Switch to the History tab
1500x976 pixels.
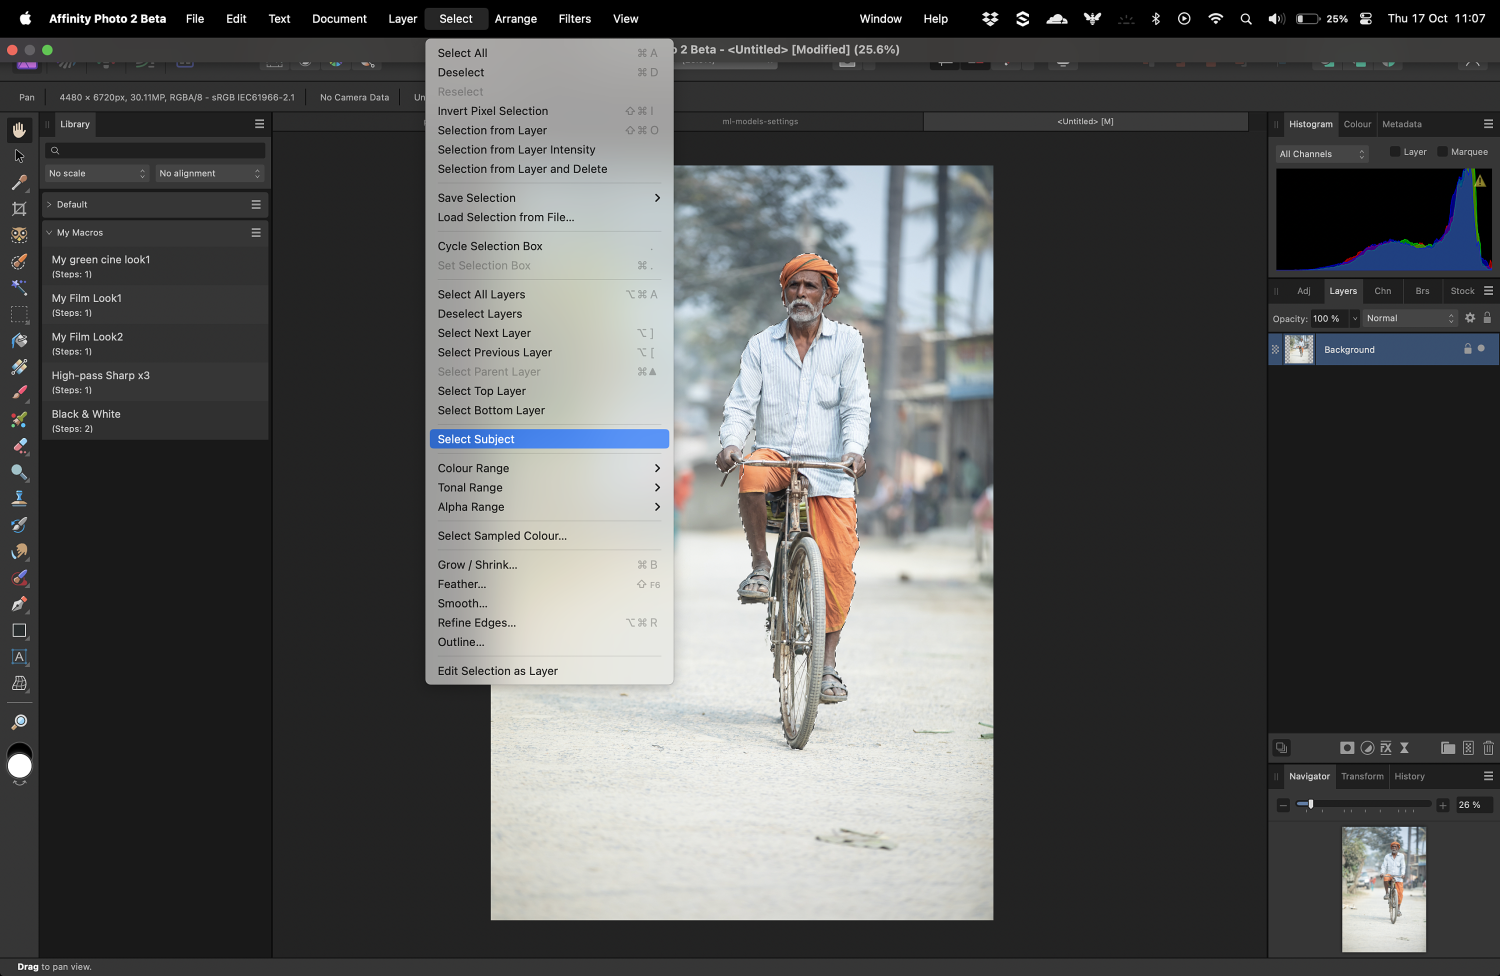tap(1409, 776)
